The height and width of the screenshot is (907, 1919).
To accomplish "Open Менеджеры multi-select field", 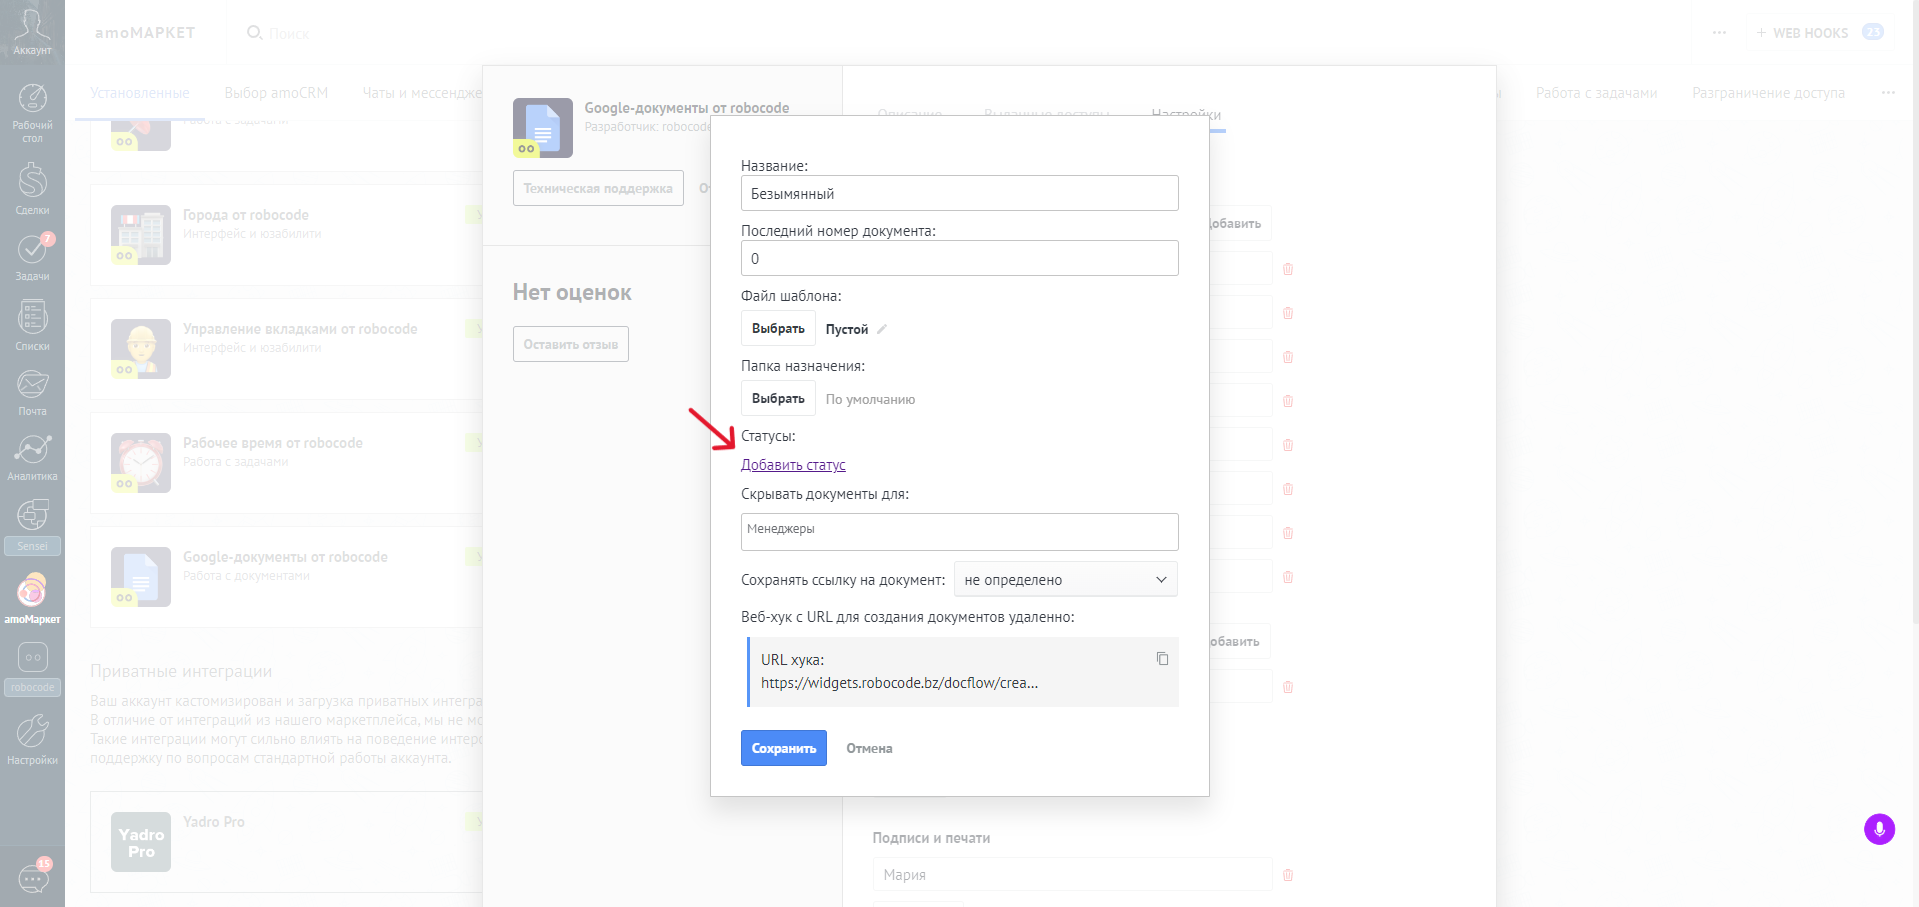I will point(959,532).
